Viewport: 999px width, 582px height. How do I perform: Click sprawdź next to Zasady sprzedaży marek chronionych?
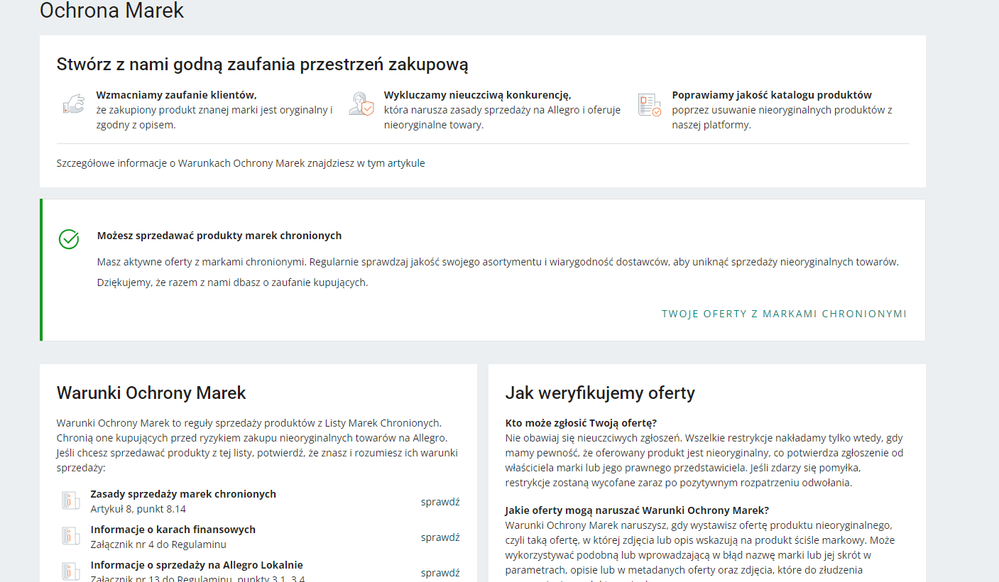(x=440, y=501)
